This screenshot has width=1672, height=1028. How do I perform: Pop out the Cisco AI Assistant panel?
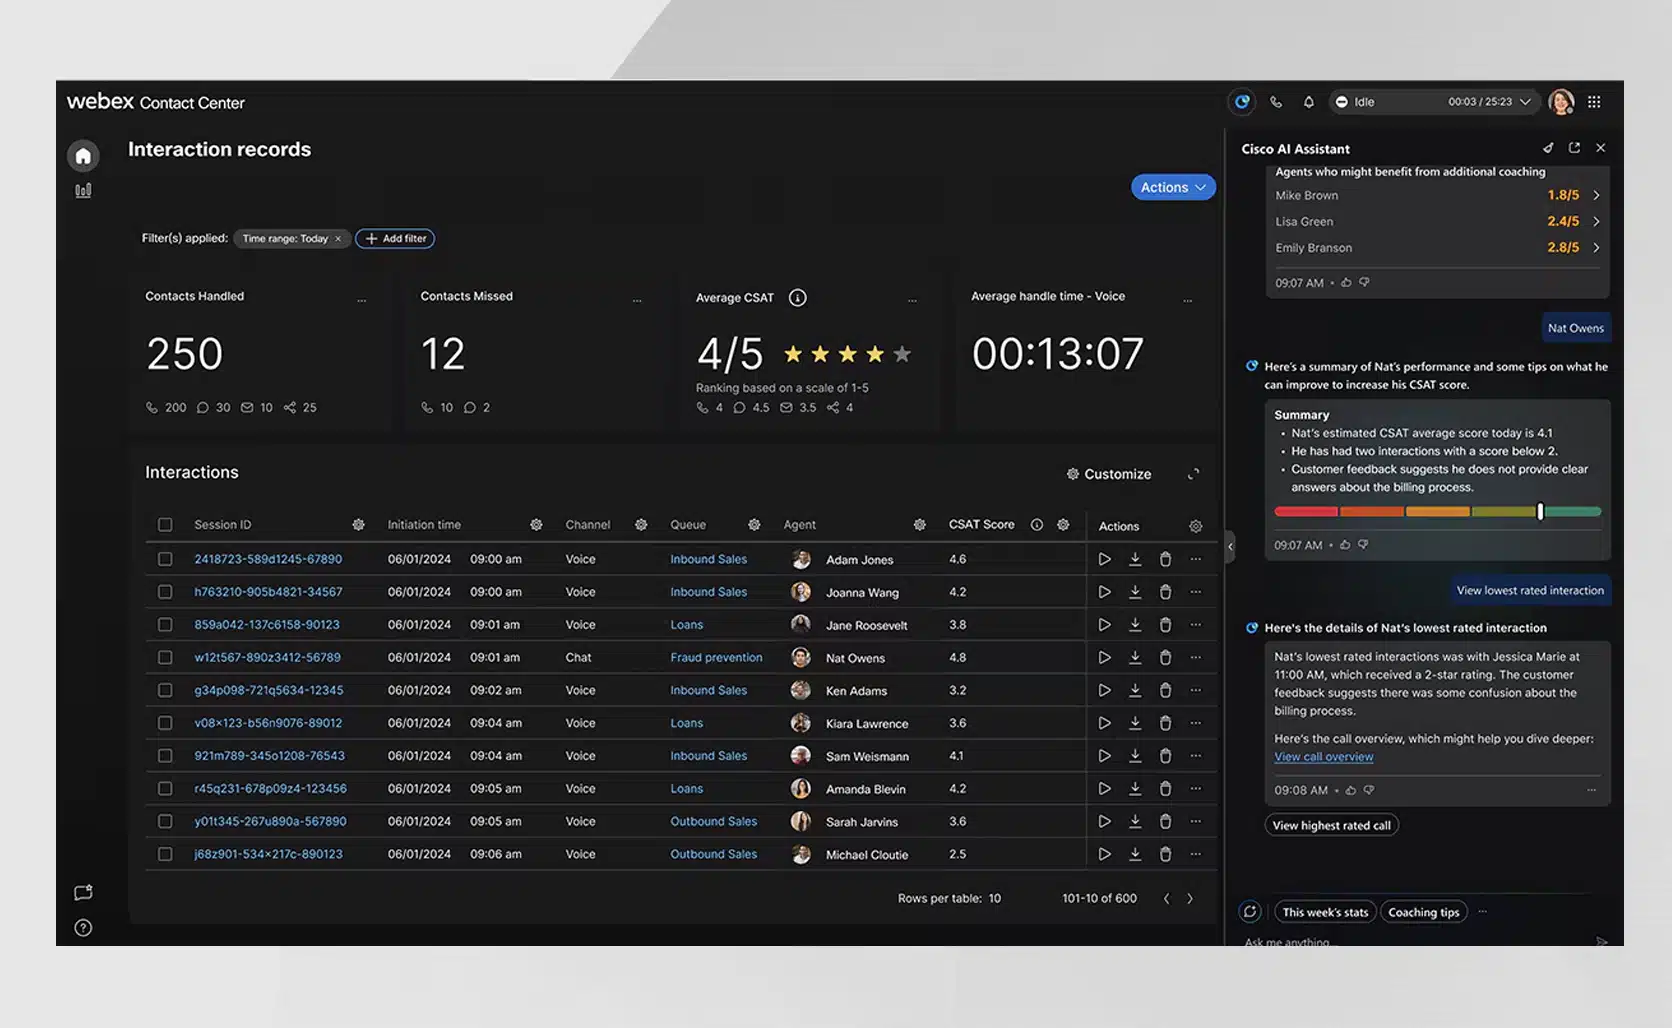[1574, 148]
